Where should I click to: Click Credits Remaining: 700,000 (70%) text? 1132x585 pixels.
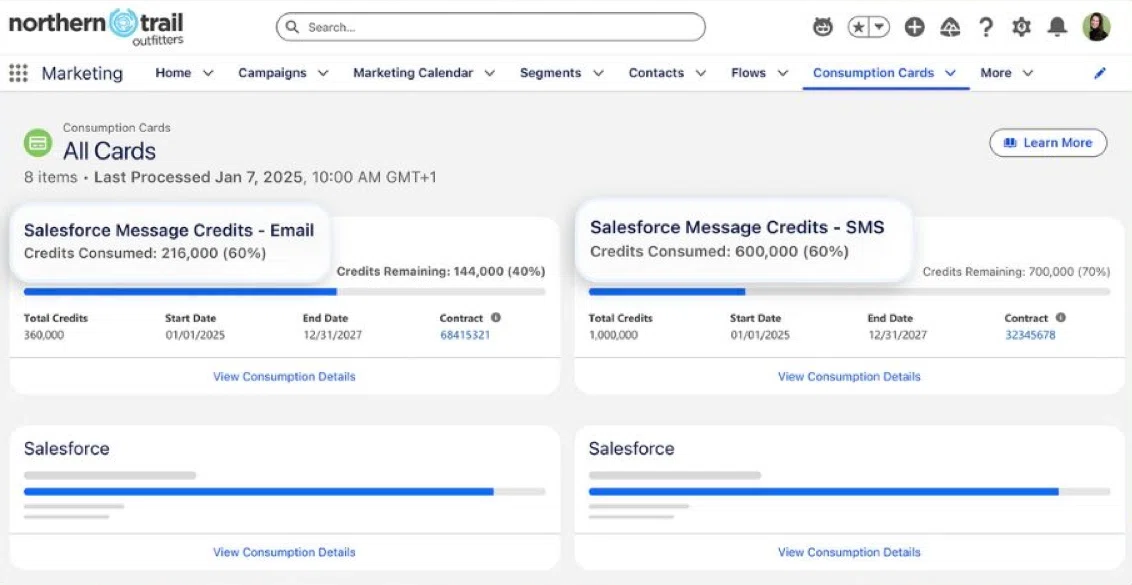tap(1016, 272)
